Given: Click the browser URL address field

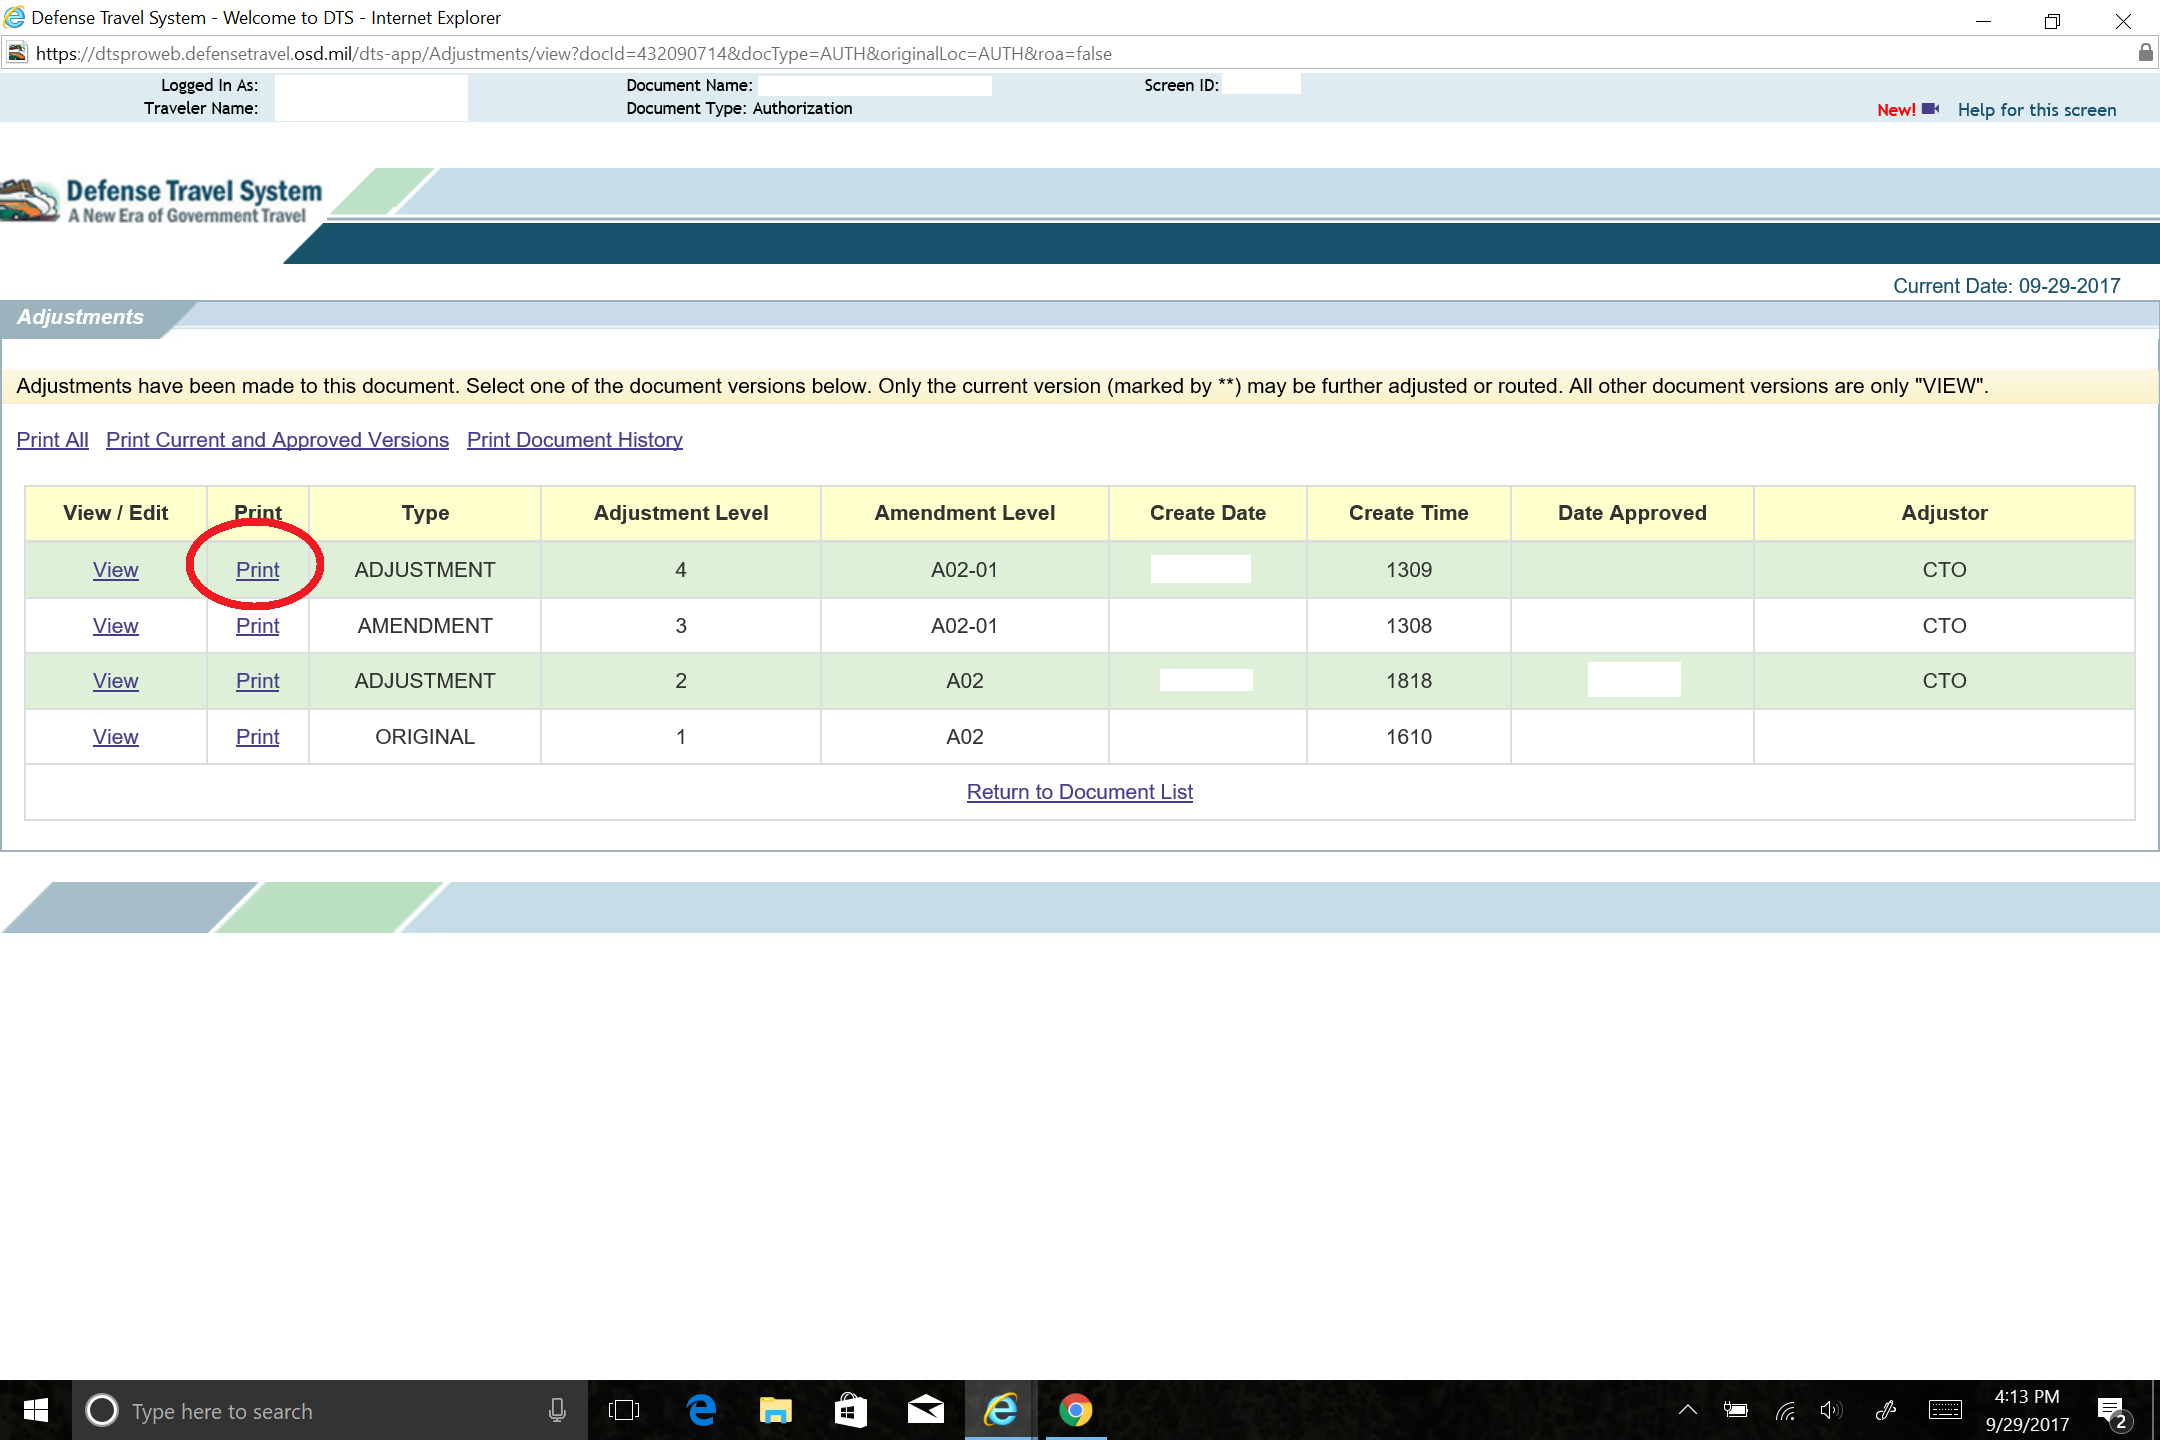Looking at the screenshot, I should coord(1080,53).
